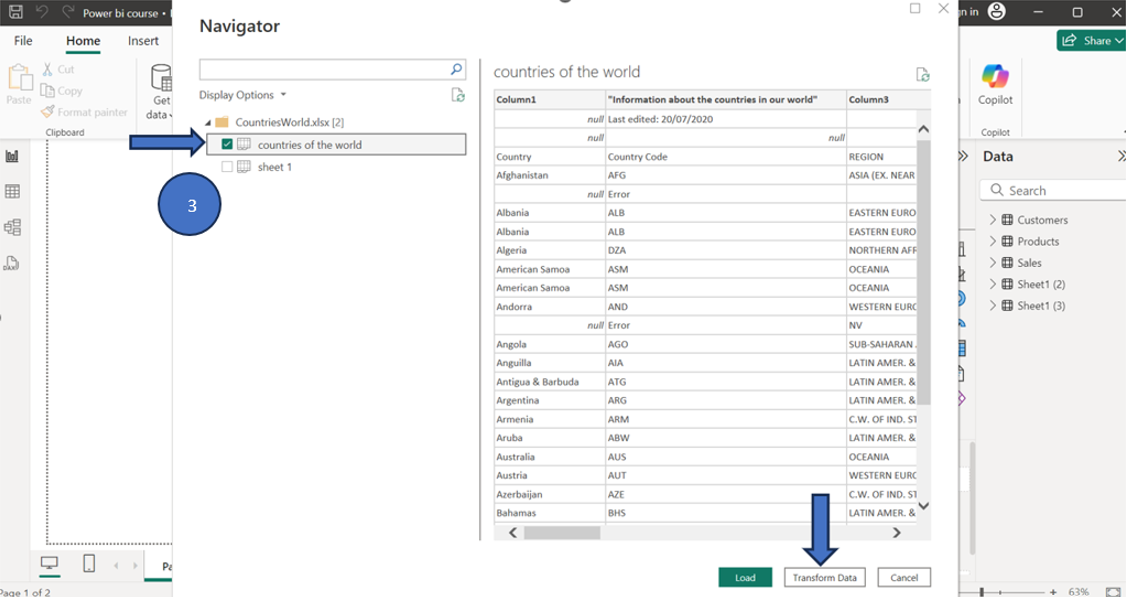Open the DAX query view

[x=12, y=262]
